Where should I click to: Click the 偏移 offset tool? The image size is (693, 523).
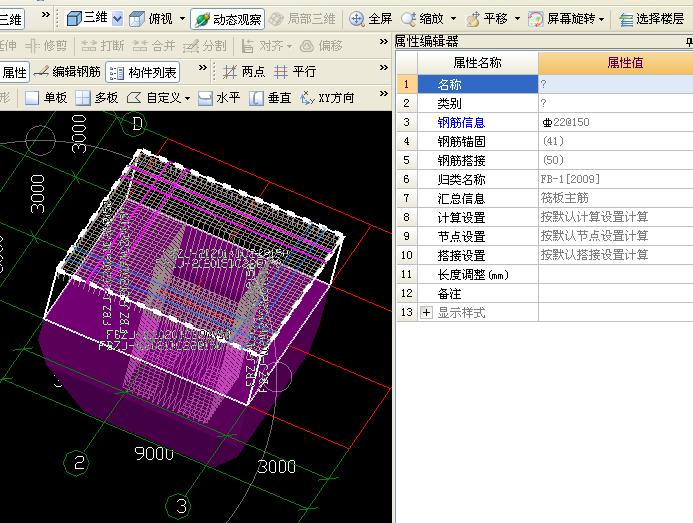321,46
